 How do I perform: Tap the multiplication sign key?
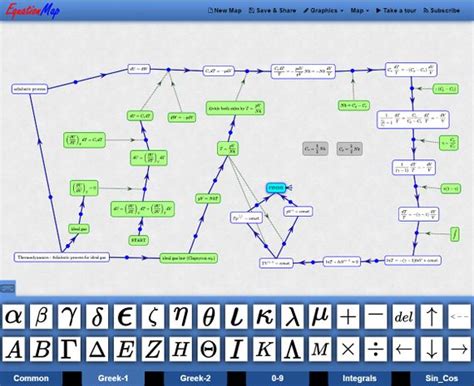pyautogui.click(x=348, y=349)
